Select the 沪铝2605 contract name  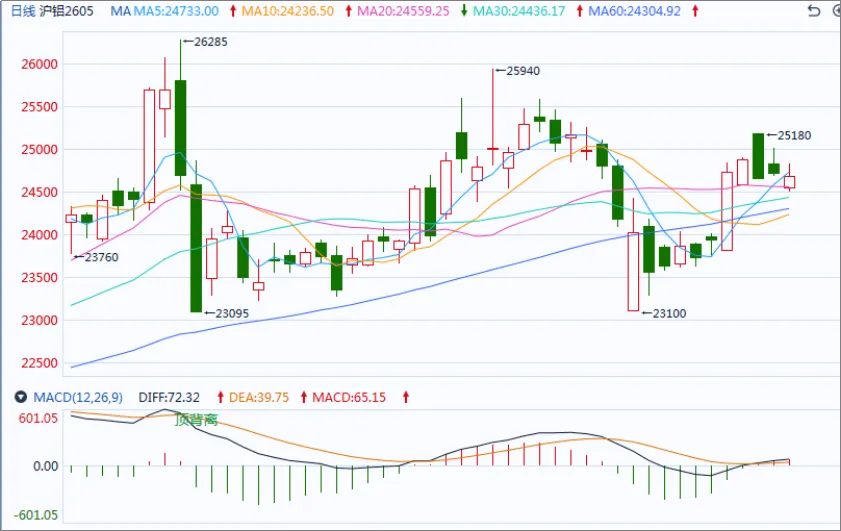(67, 11)
